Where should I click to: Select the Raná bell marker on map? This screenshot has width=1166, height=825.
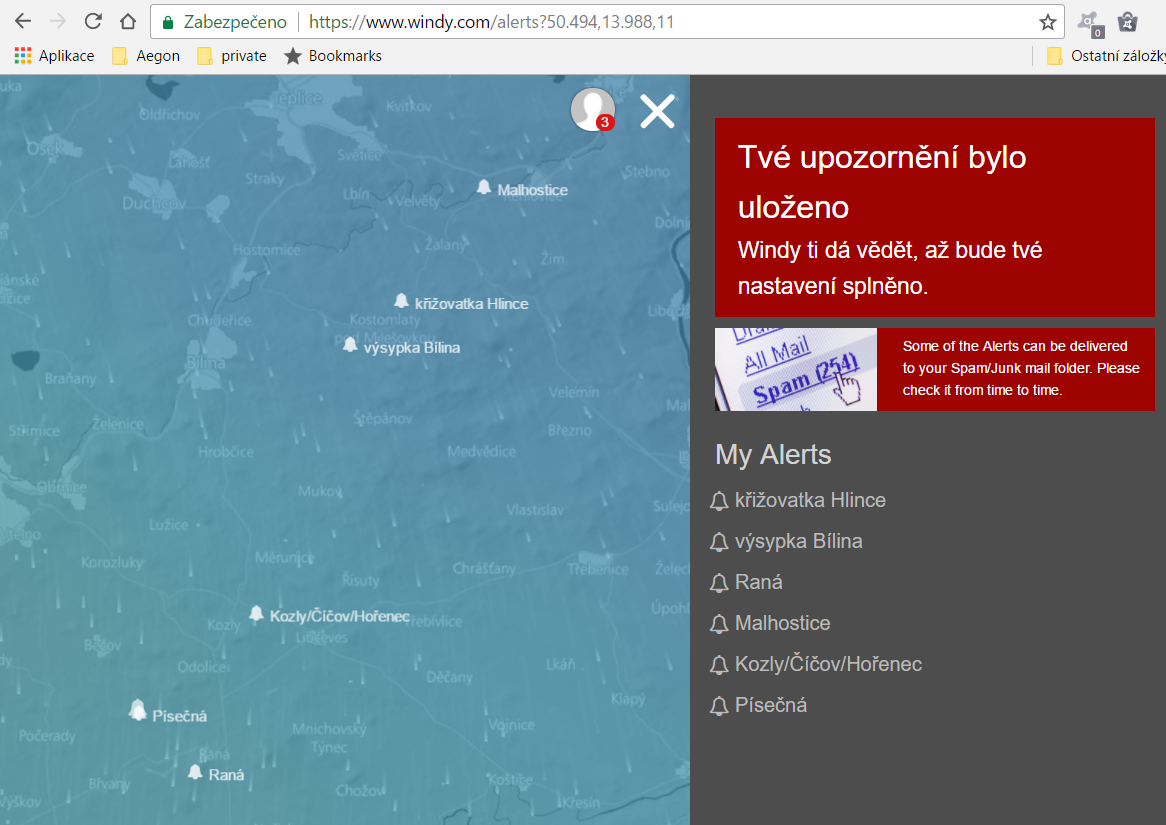[x=195, y=772]
